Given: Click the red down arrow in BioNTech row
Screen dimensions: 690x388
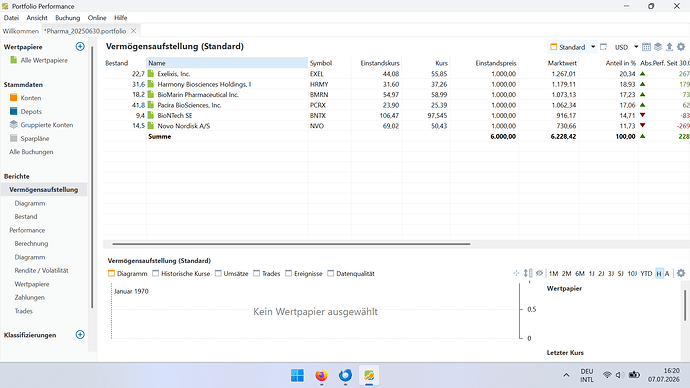Looking at the screenshot, I should pos(642,115).
